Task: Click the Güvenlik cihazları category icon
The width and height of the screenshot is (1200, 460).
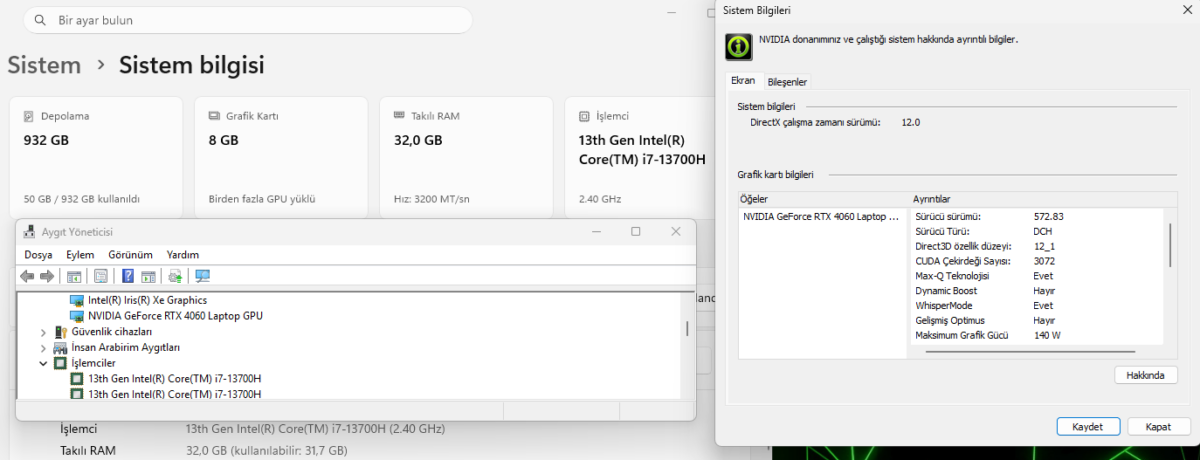Action: 61,331
